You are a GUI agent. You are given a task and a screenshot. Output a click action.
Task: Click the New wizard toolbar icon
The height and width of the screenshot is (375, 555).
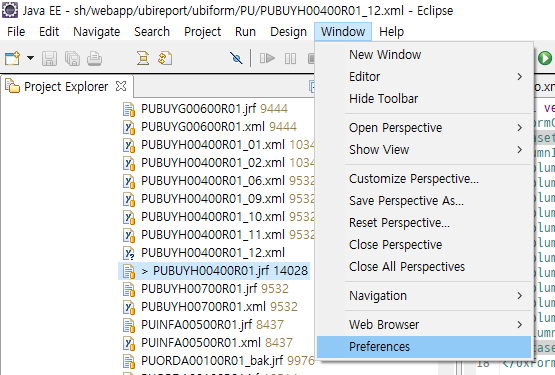coord(12,58)
